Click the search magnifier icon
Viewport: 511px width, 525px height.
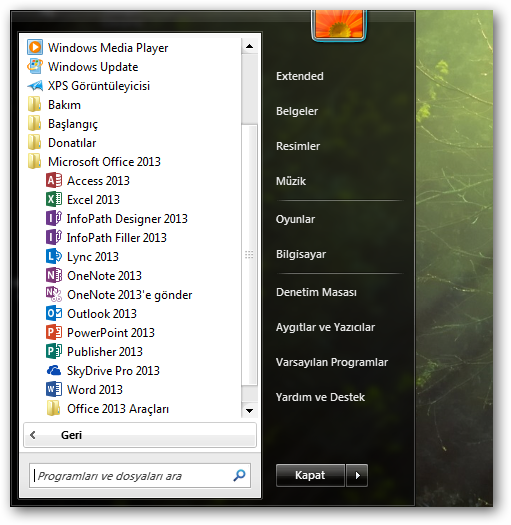(x=239, y=475)
